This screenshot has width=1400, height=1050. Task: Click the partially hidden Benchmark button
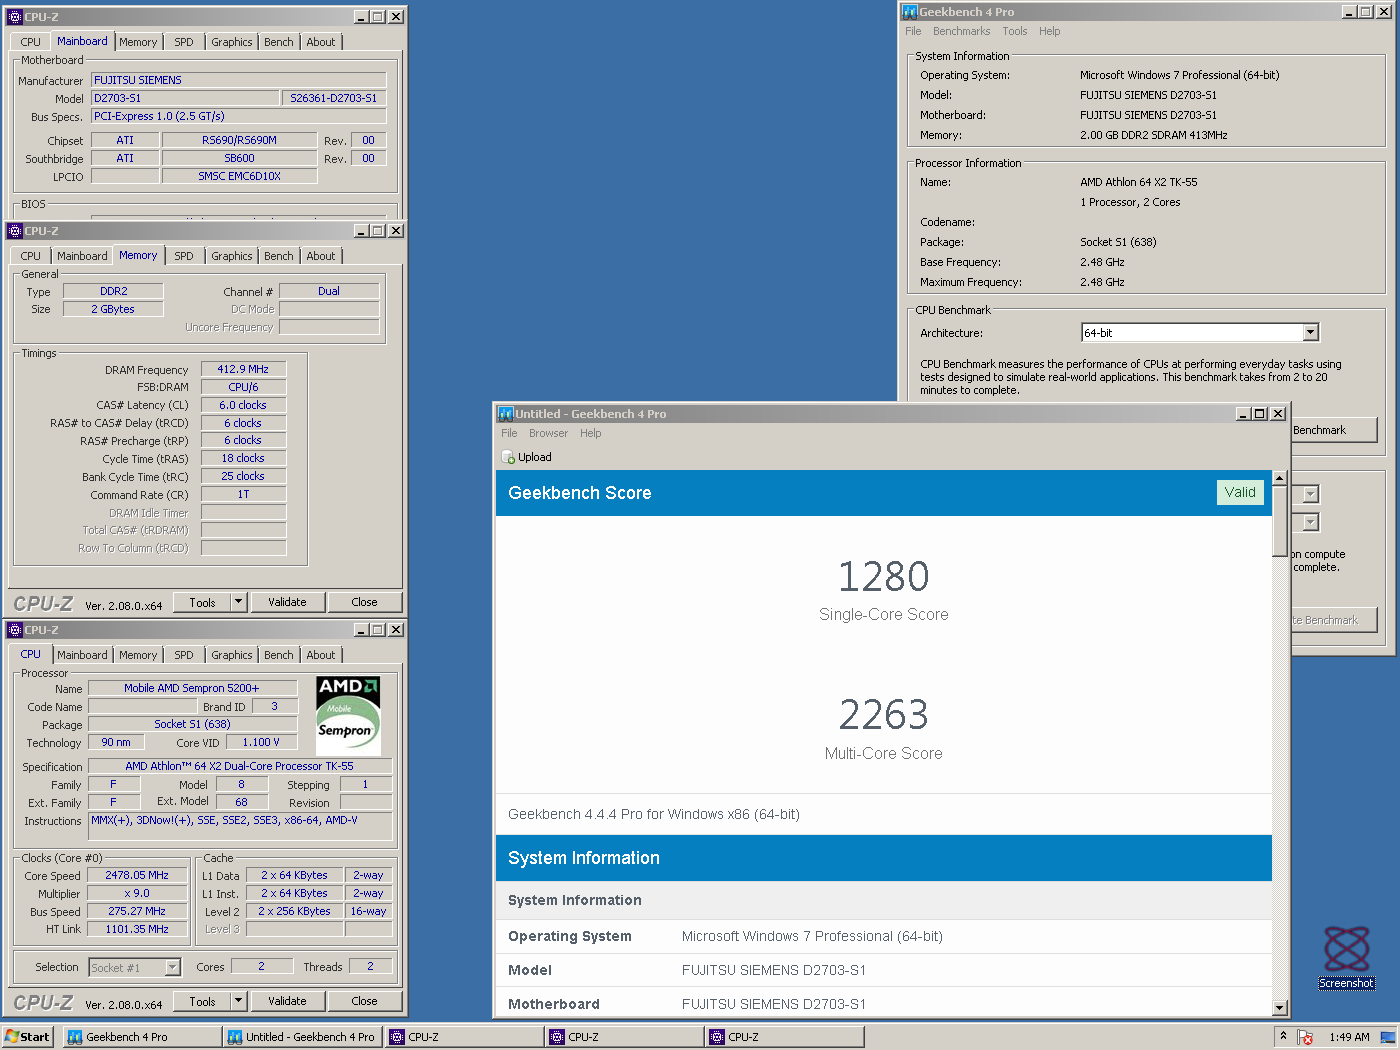pos(1333,430)
